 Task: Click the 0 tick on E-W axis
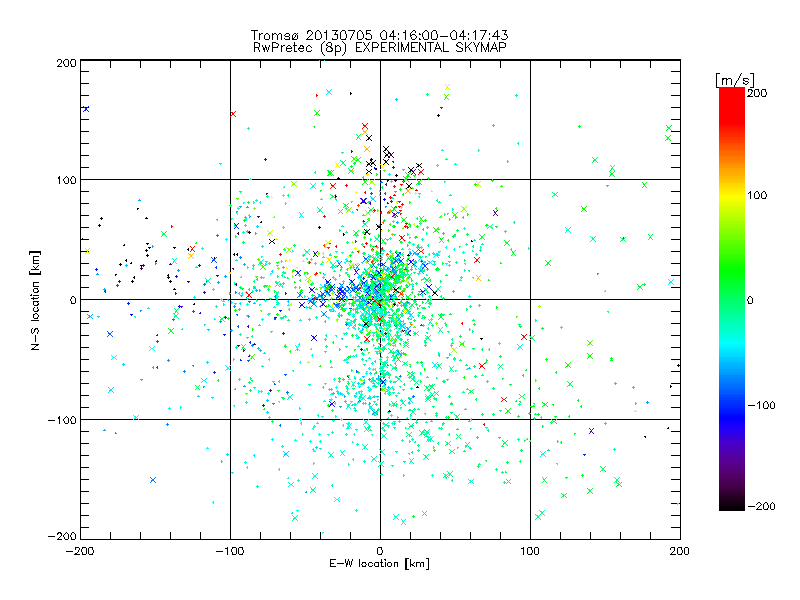pyautogui.click(x=380, y=551)
